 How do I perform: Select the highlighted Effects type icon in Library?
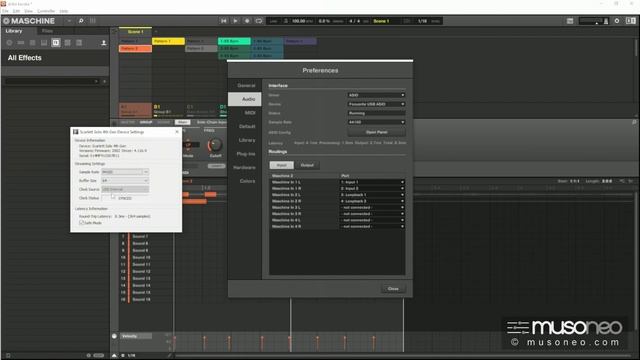[56, 43]
